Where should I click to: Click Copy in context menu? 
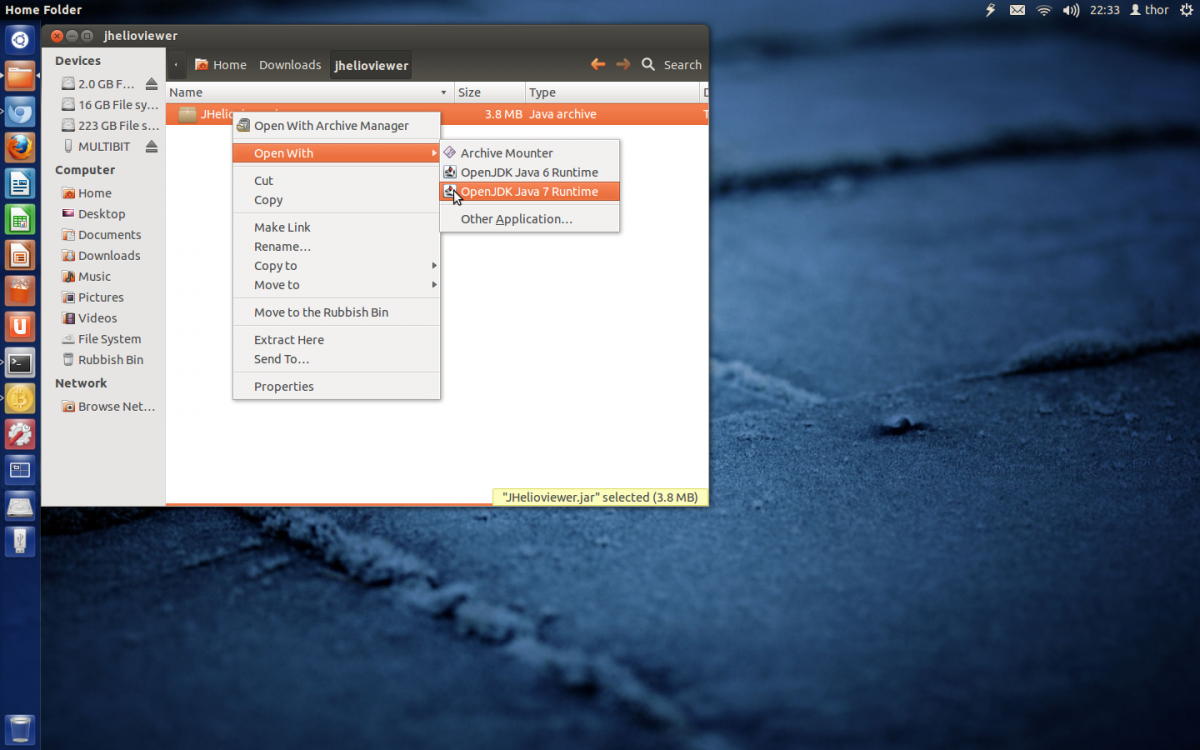tap(336, 200)
